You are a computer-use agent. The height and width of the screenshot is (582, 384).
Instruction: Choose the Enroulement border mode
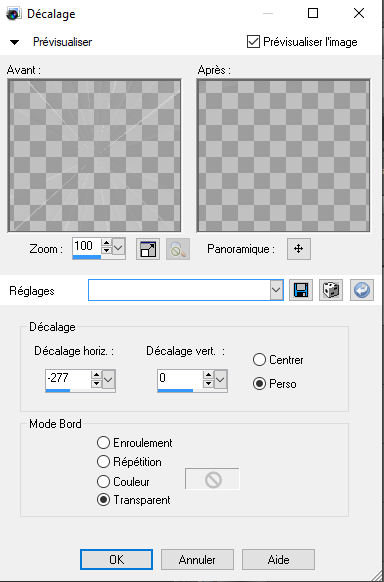[x=103, y=443]
